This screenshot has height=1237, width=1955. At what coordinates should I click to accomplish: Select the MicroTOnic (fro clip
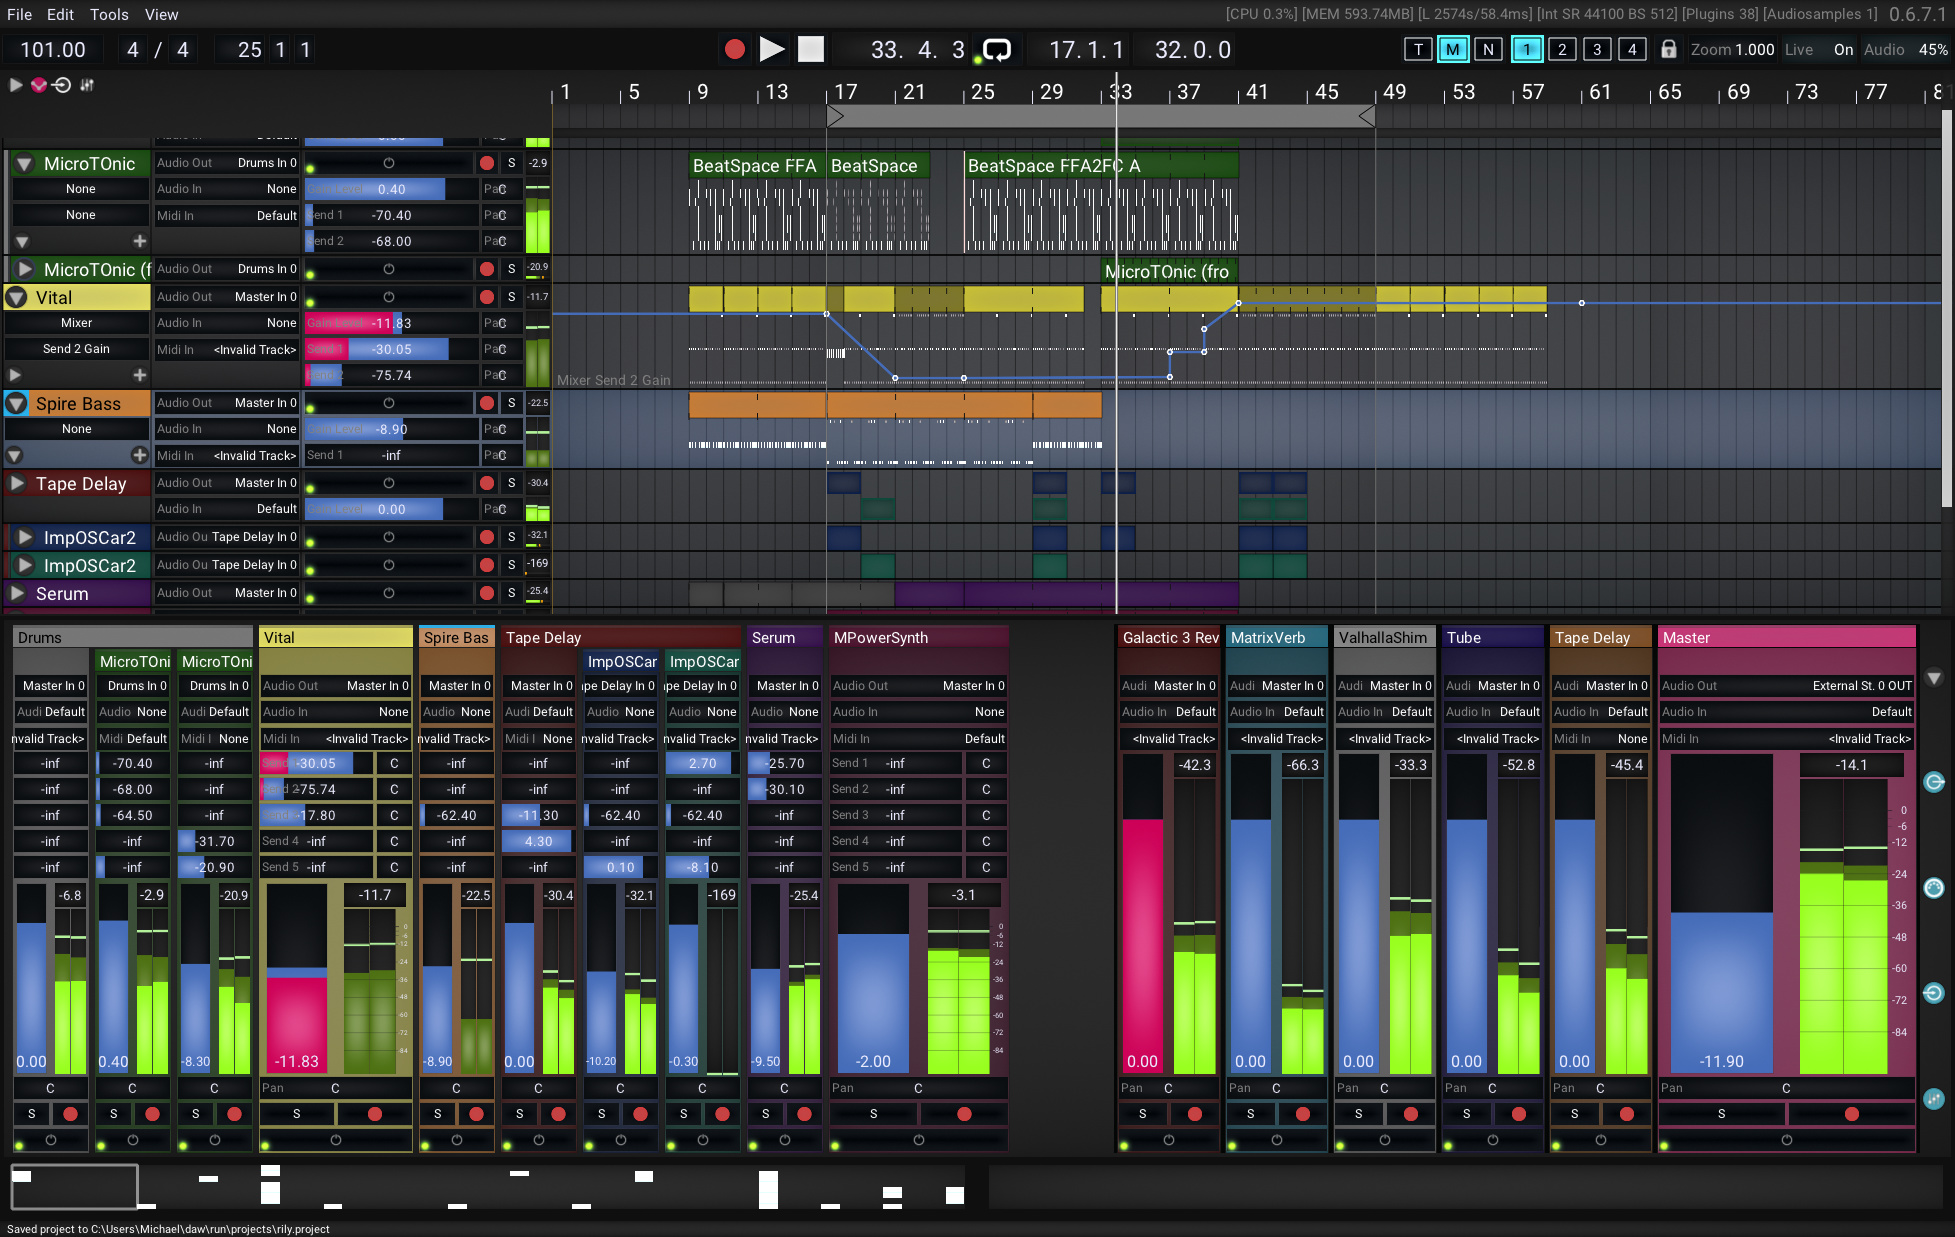pos(1169,271)
